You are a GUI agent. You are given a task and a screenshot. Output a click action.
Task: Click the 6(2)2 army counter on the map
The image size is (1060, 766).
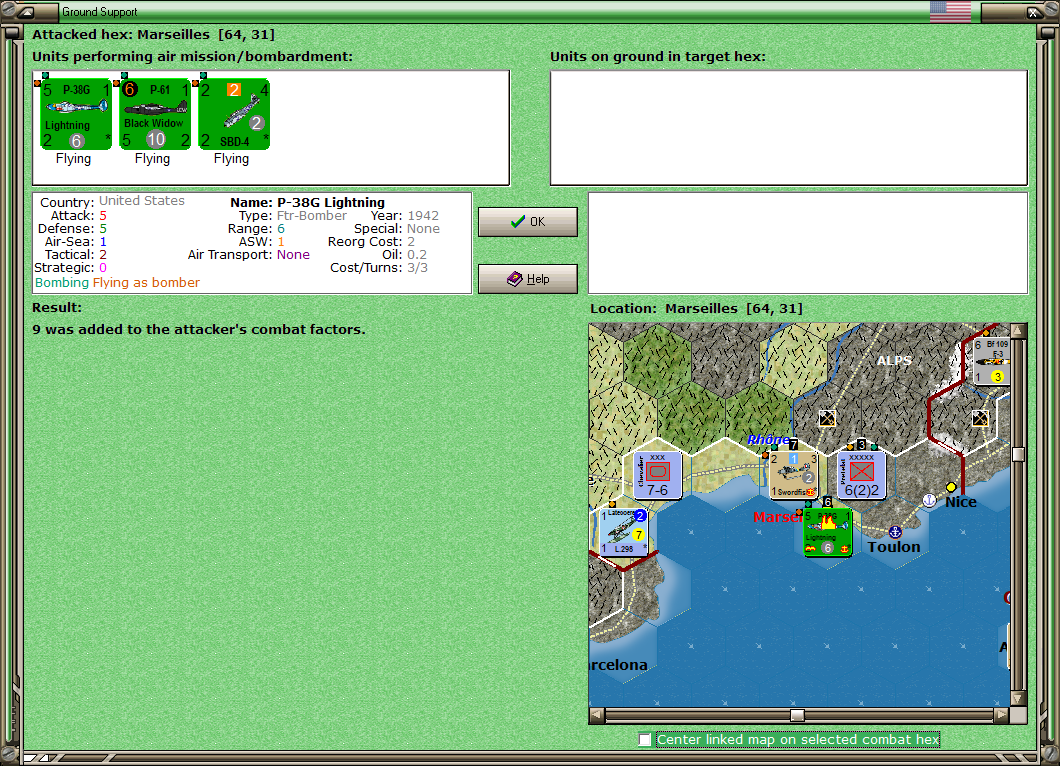pyautogui.click(x=861, y=475)
